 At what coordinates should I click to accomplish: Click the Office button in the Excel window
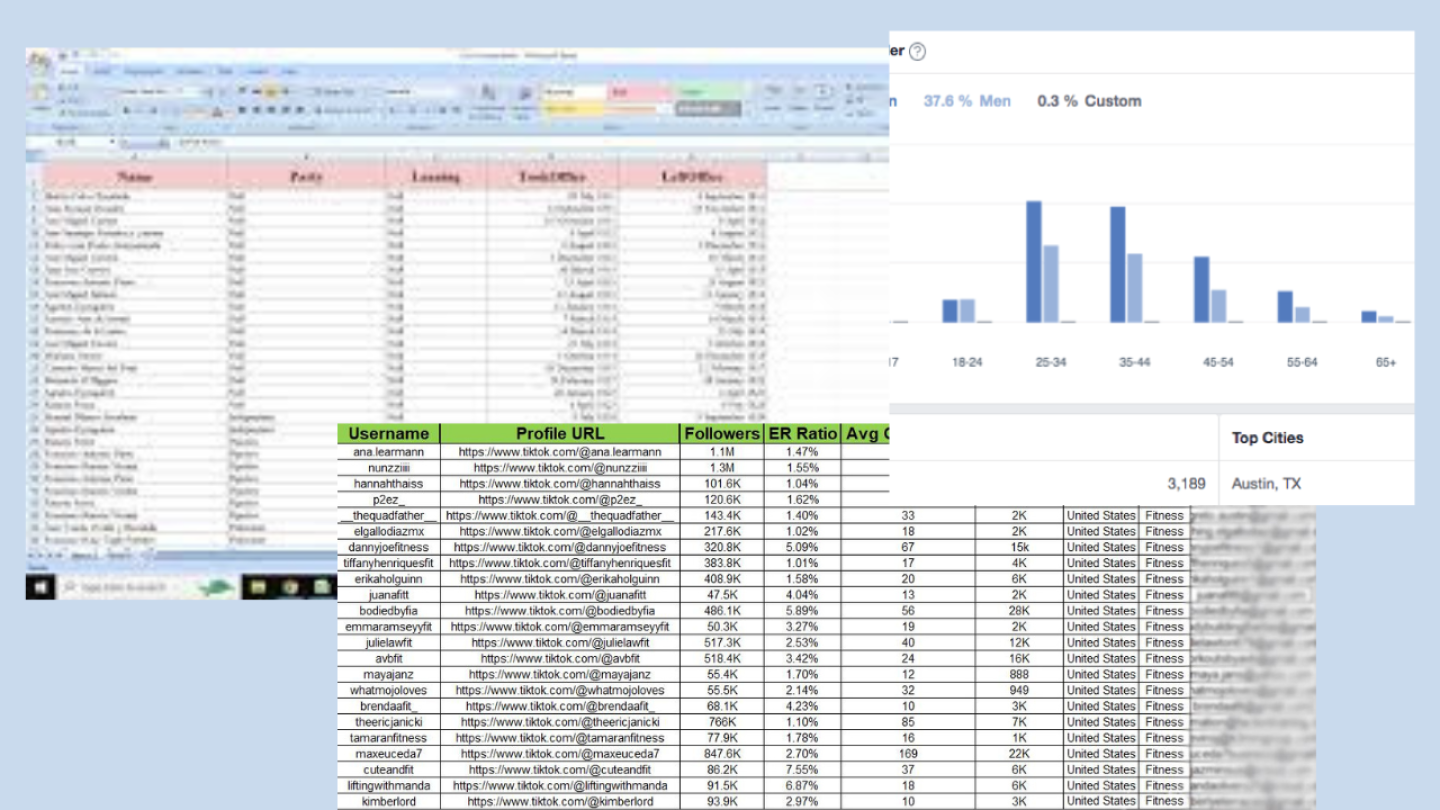(x=39, y=62)
